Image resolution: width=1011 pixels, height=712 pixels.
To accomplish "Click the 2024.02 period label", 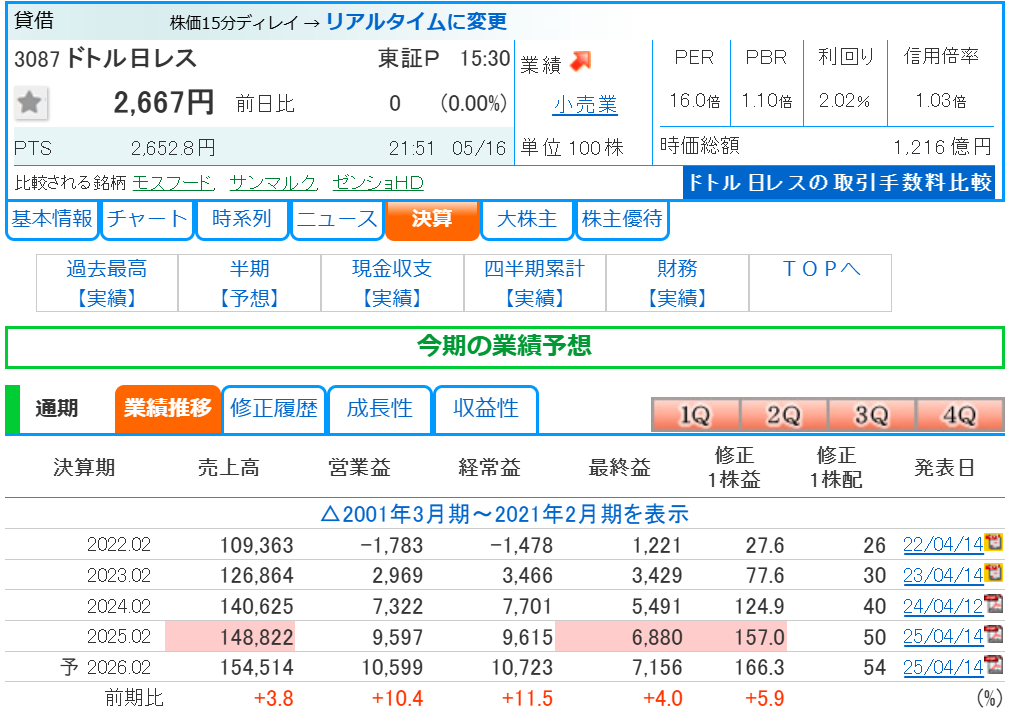I will (x=119, y=606).
